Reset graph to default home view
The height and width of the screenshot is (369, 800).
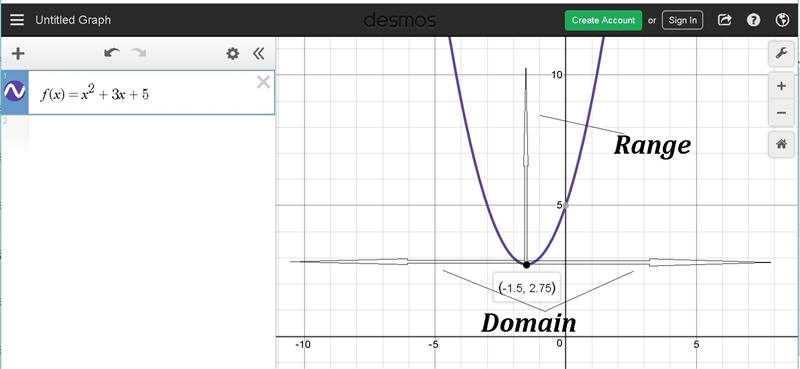(781, 144)
